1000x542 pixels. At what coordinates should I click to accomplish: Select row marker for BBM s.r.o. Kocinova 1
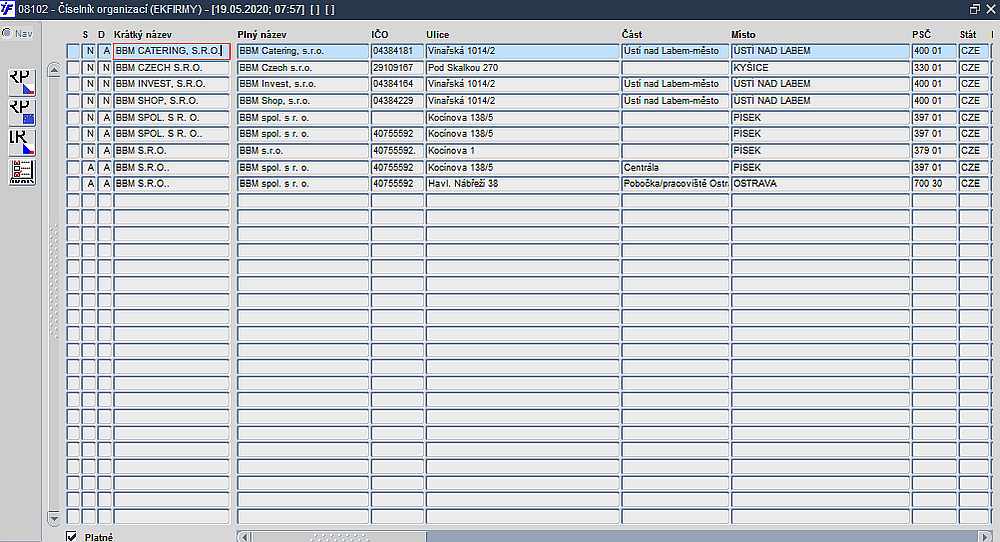[x=73, y=150]
